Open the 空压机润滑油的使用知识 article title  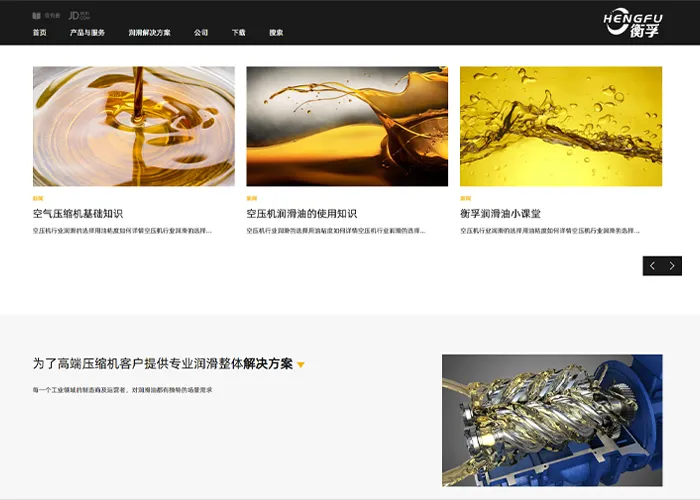click(x=301, y=214)
